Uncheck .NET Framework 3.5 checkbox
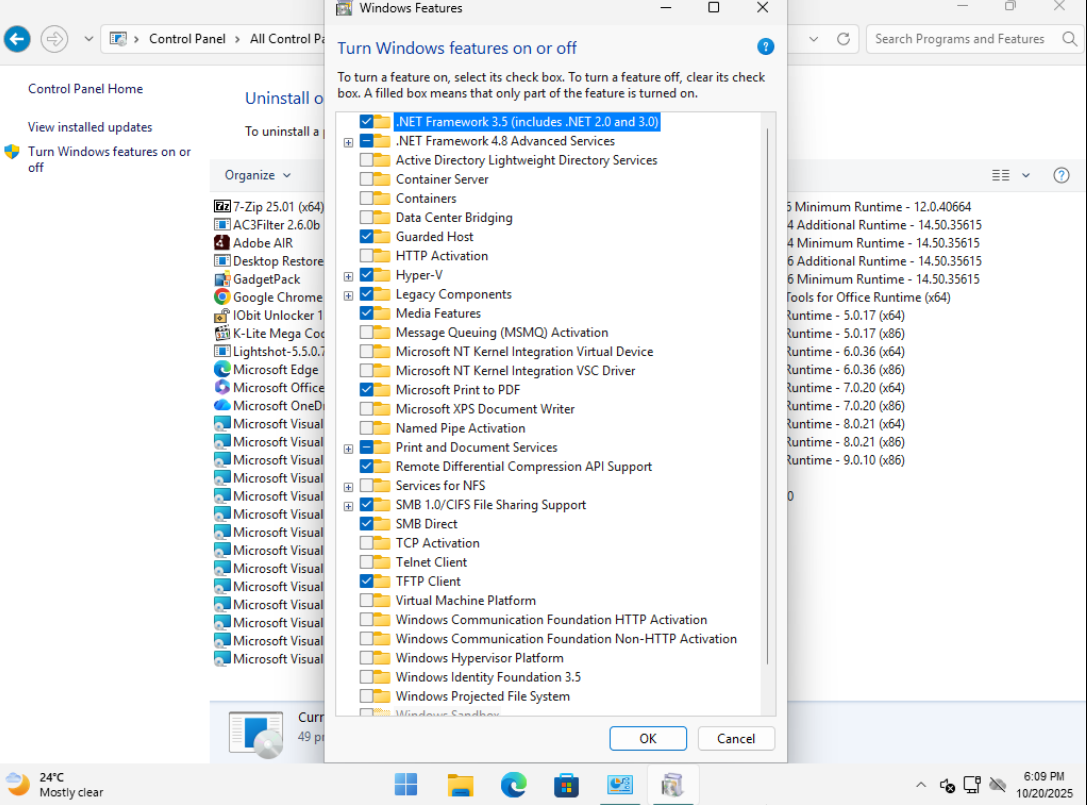The width and height of the screenshot is (1087, 805). [x=366, y=121]
